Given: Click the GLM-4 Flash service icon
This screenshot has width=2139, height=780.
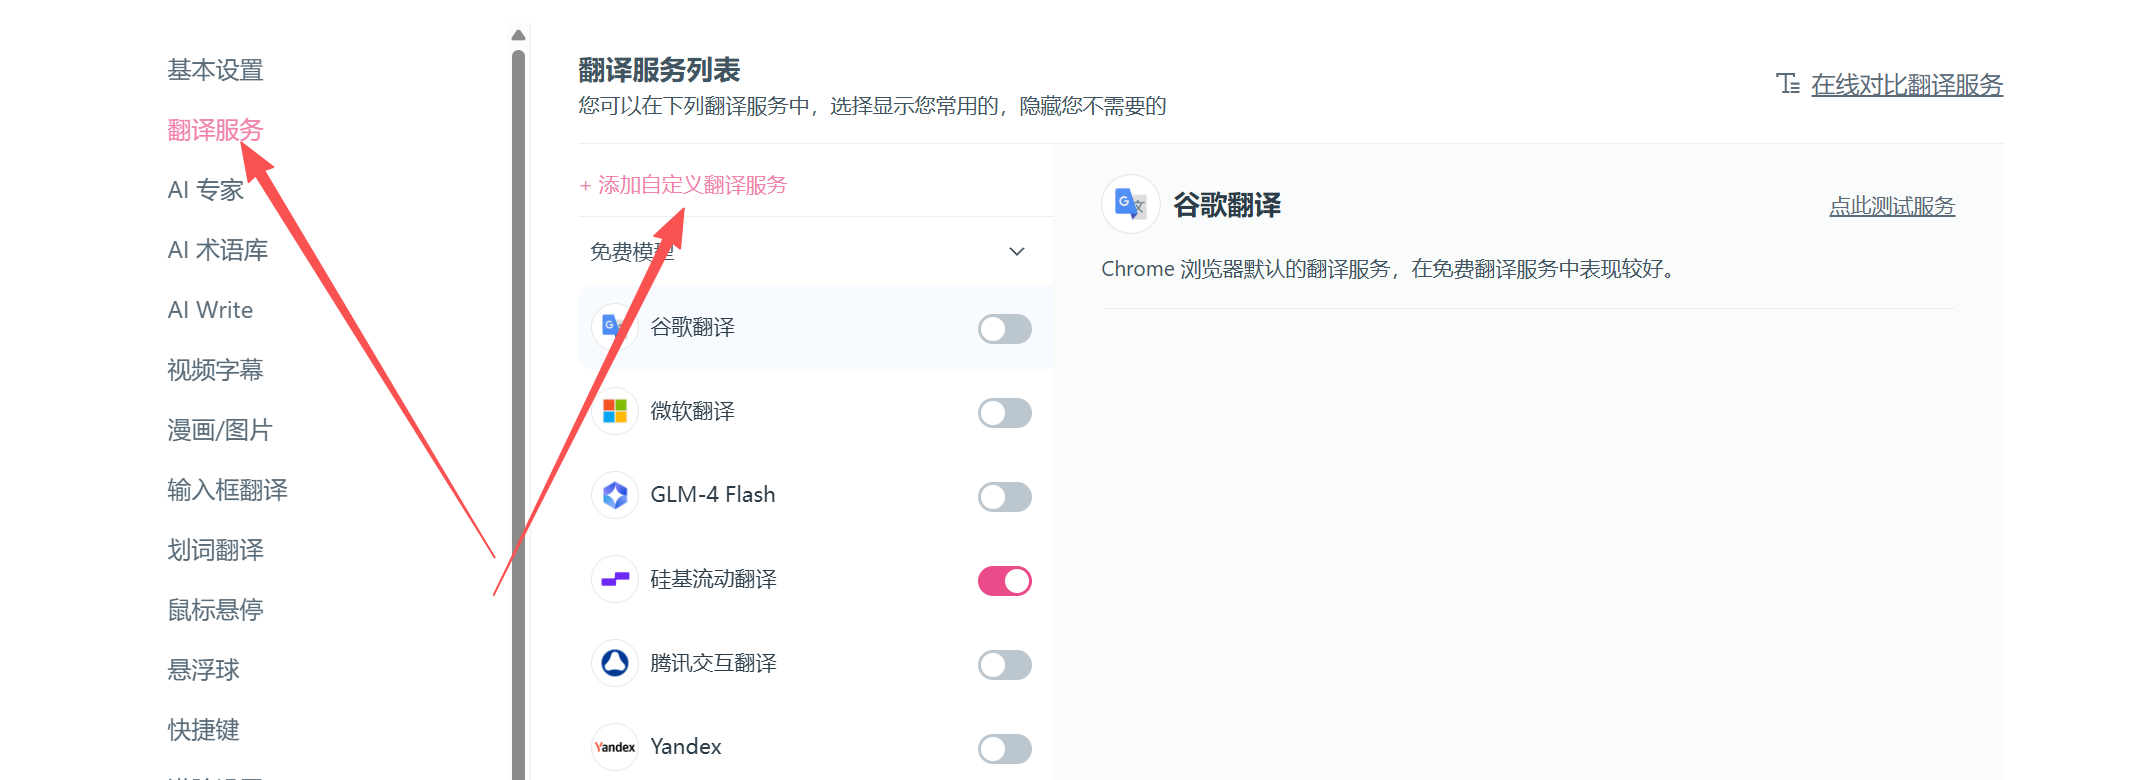Looking at the screenshot, I should [615, 495].
